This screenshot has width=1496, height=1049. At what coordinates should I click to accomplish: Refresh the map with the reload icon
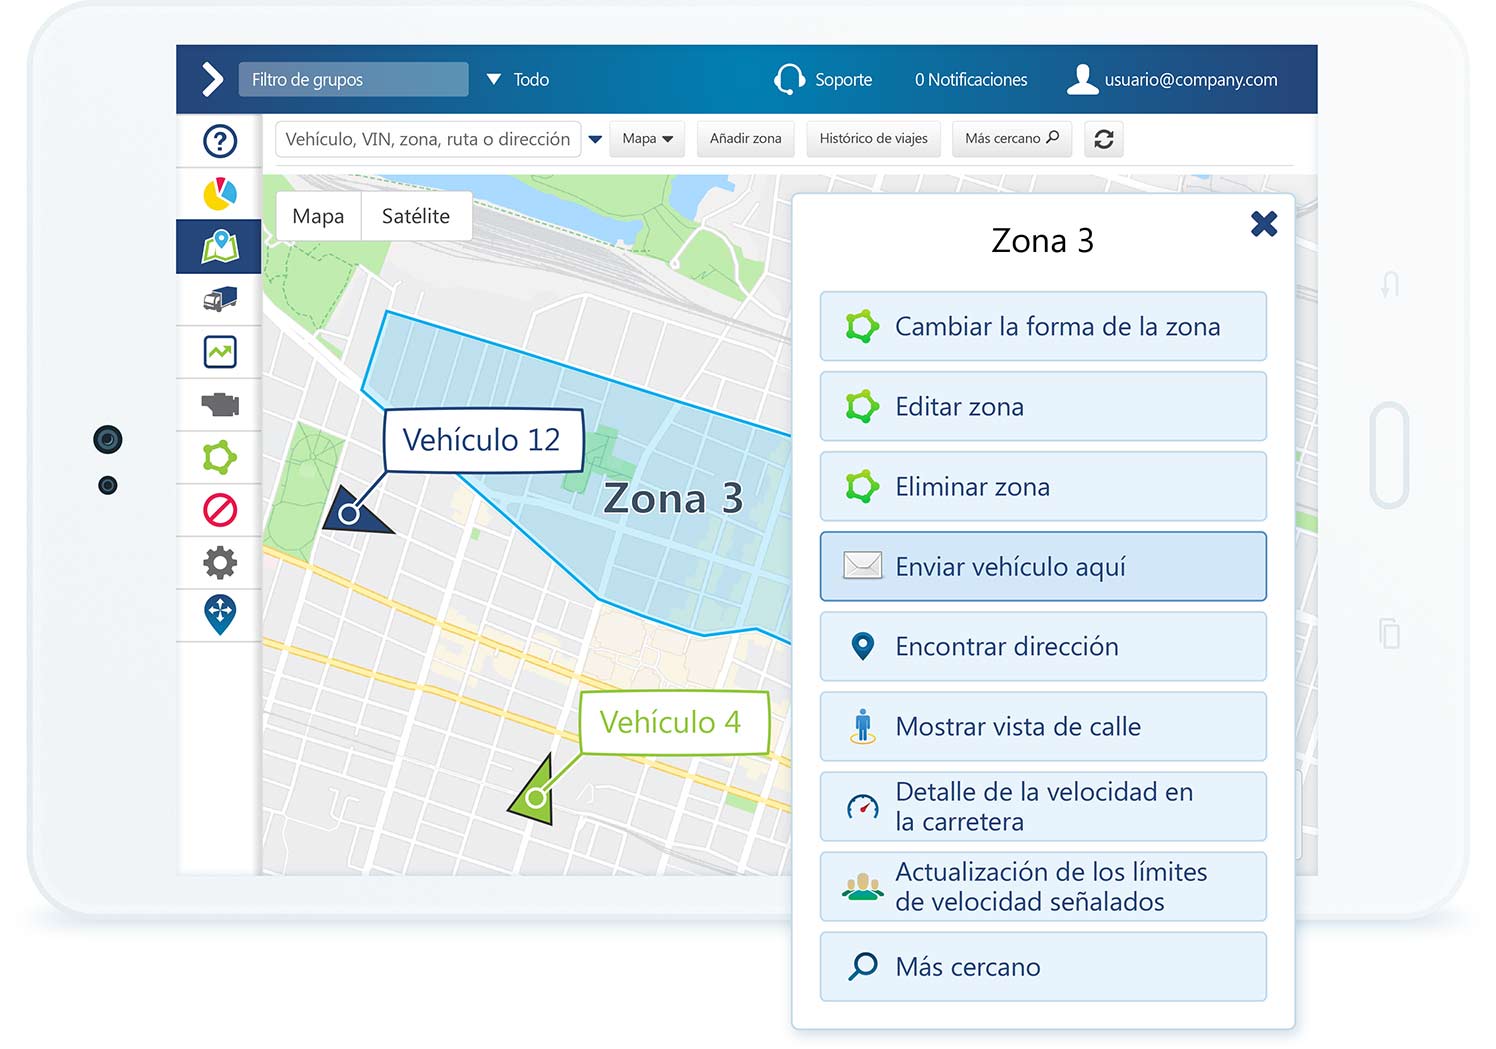[1104, 139]
